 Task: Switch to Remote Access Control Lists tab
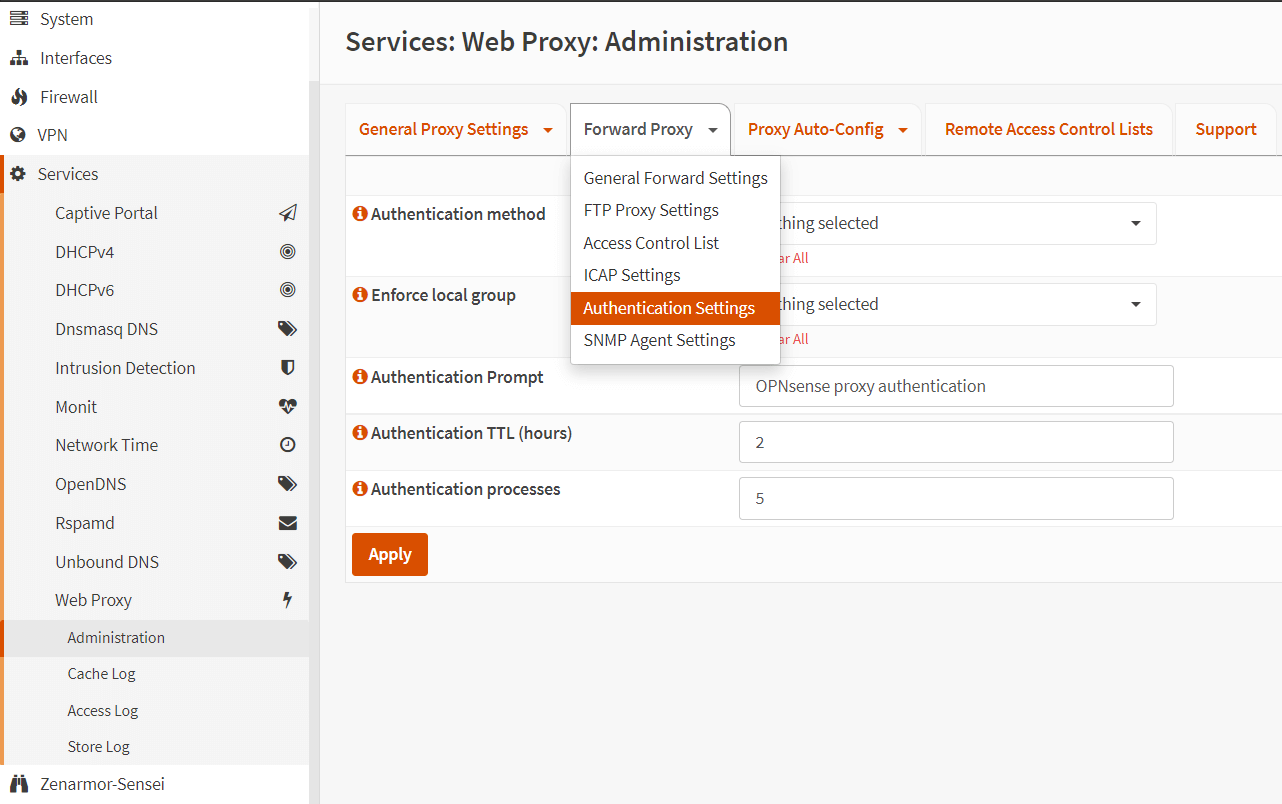(x=1048, y=129)
